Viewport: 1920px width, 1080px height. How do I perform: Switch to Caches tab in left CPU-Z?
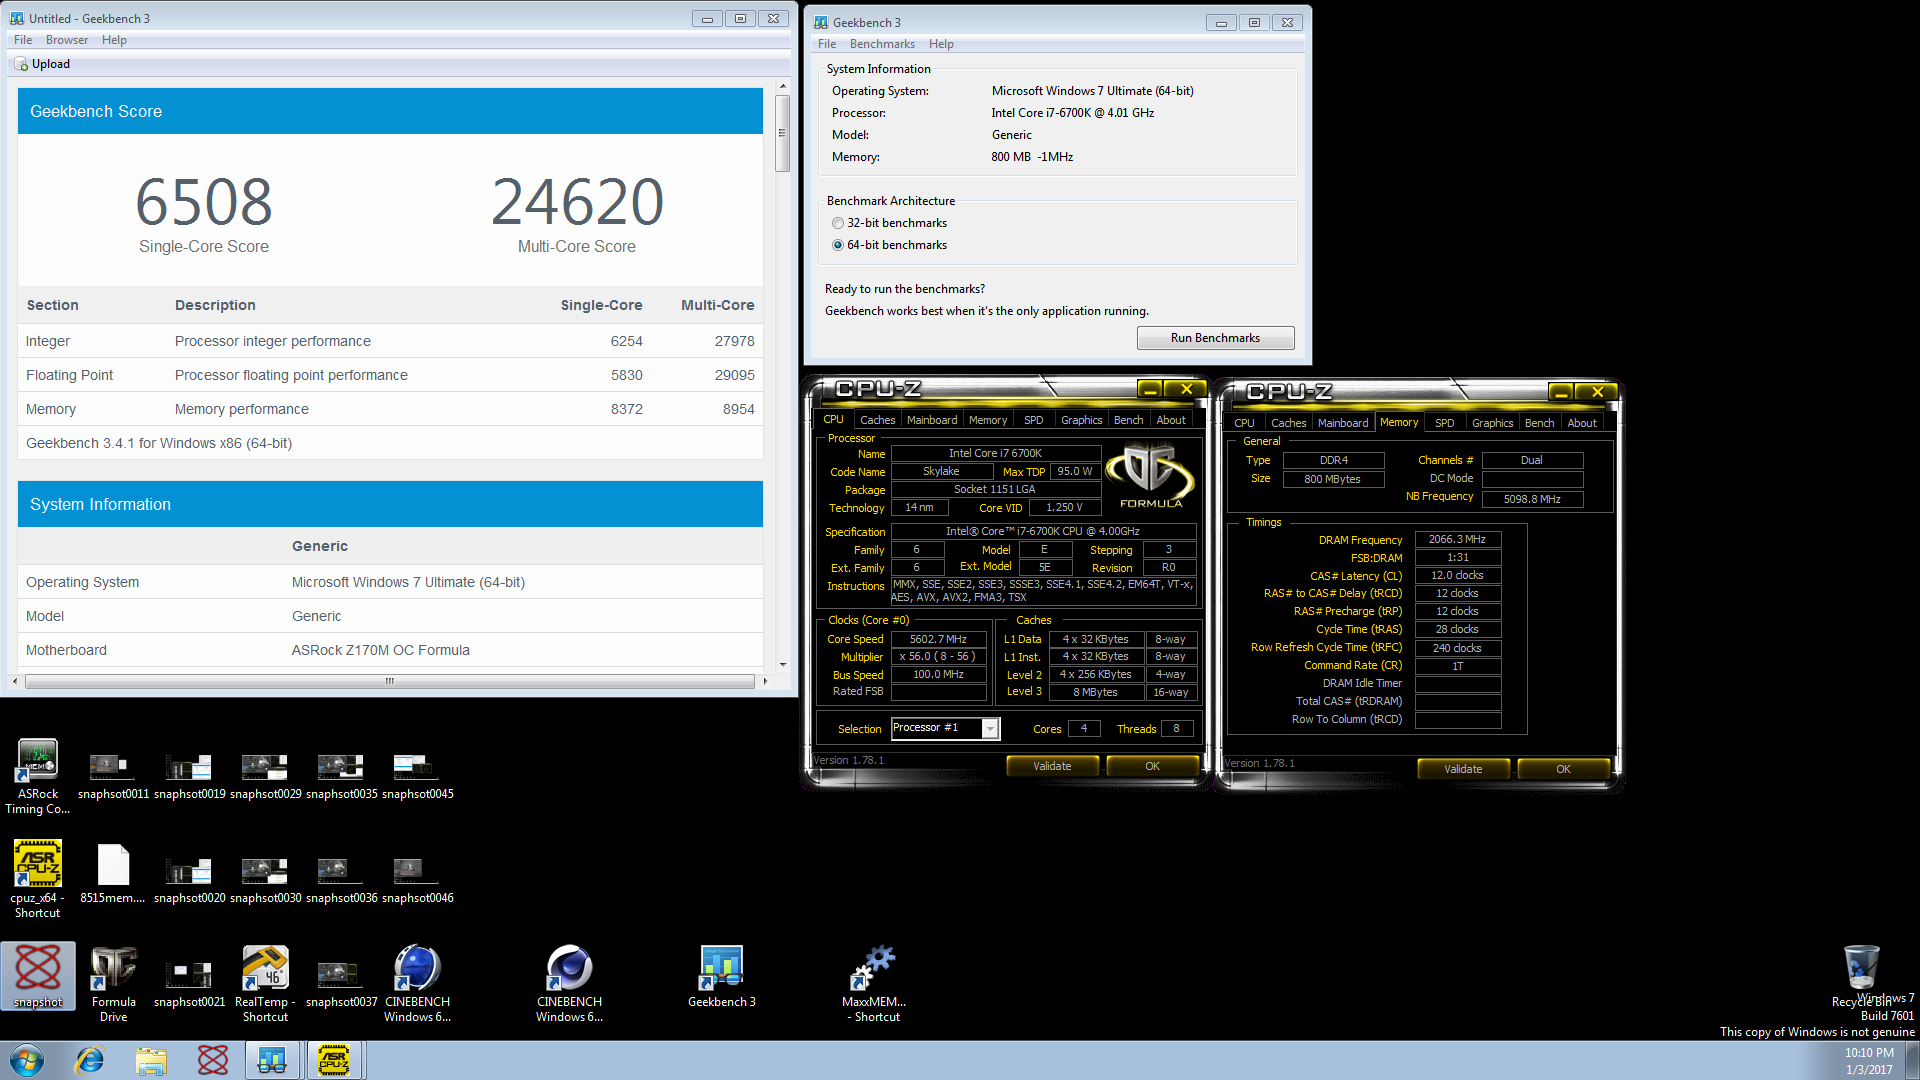click(877, 420)
